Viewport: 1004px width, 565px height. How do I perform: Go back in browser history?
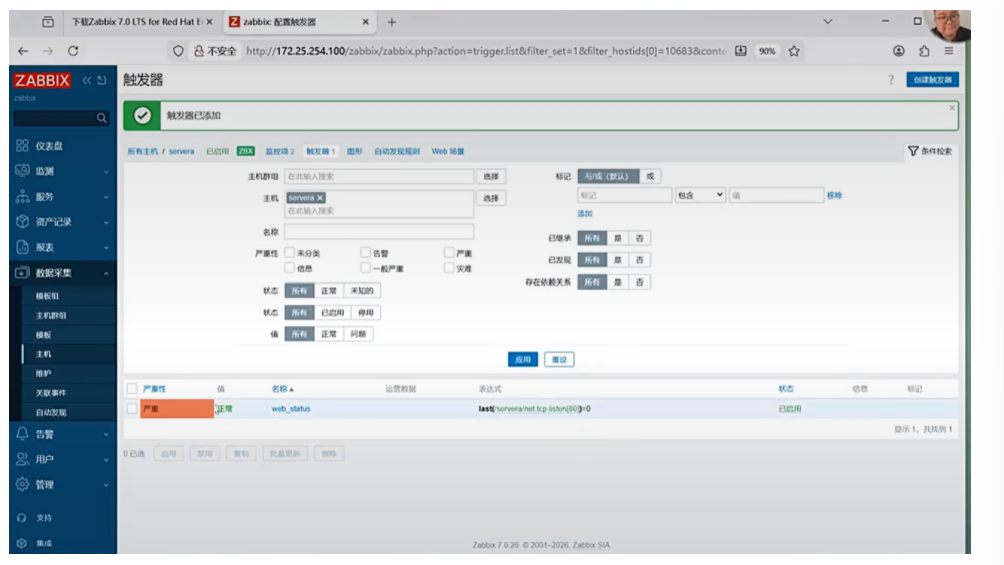click(23, 51)
